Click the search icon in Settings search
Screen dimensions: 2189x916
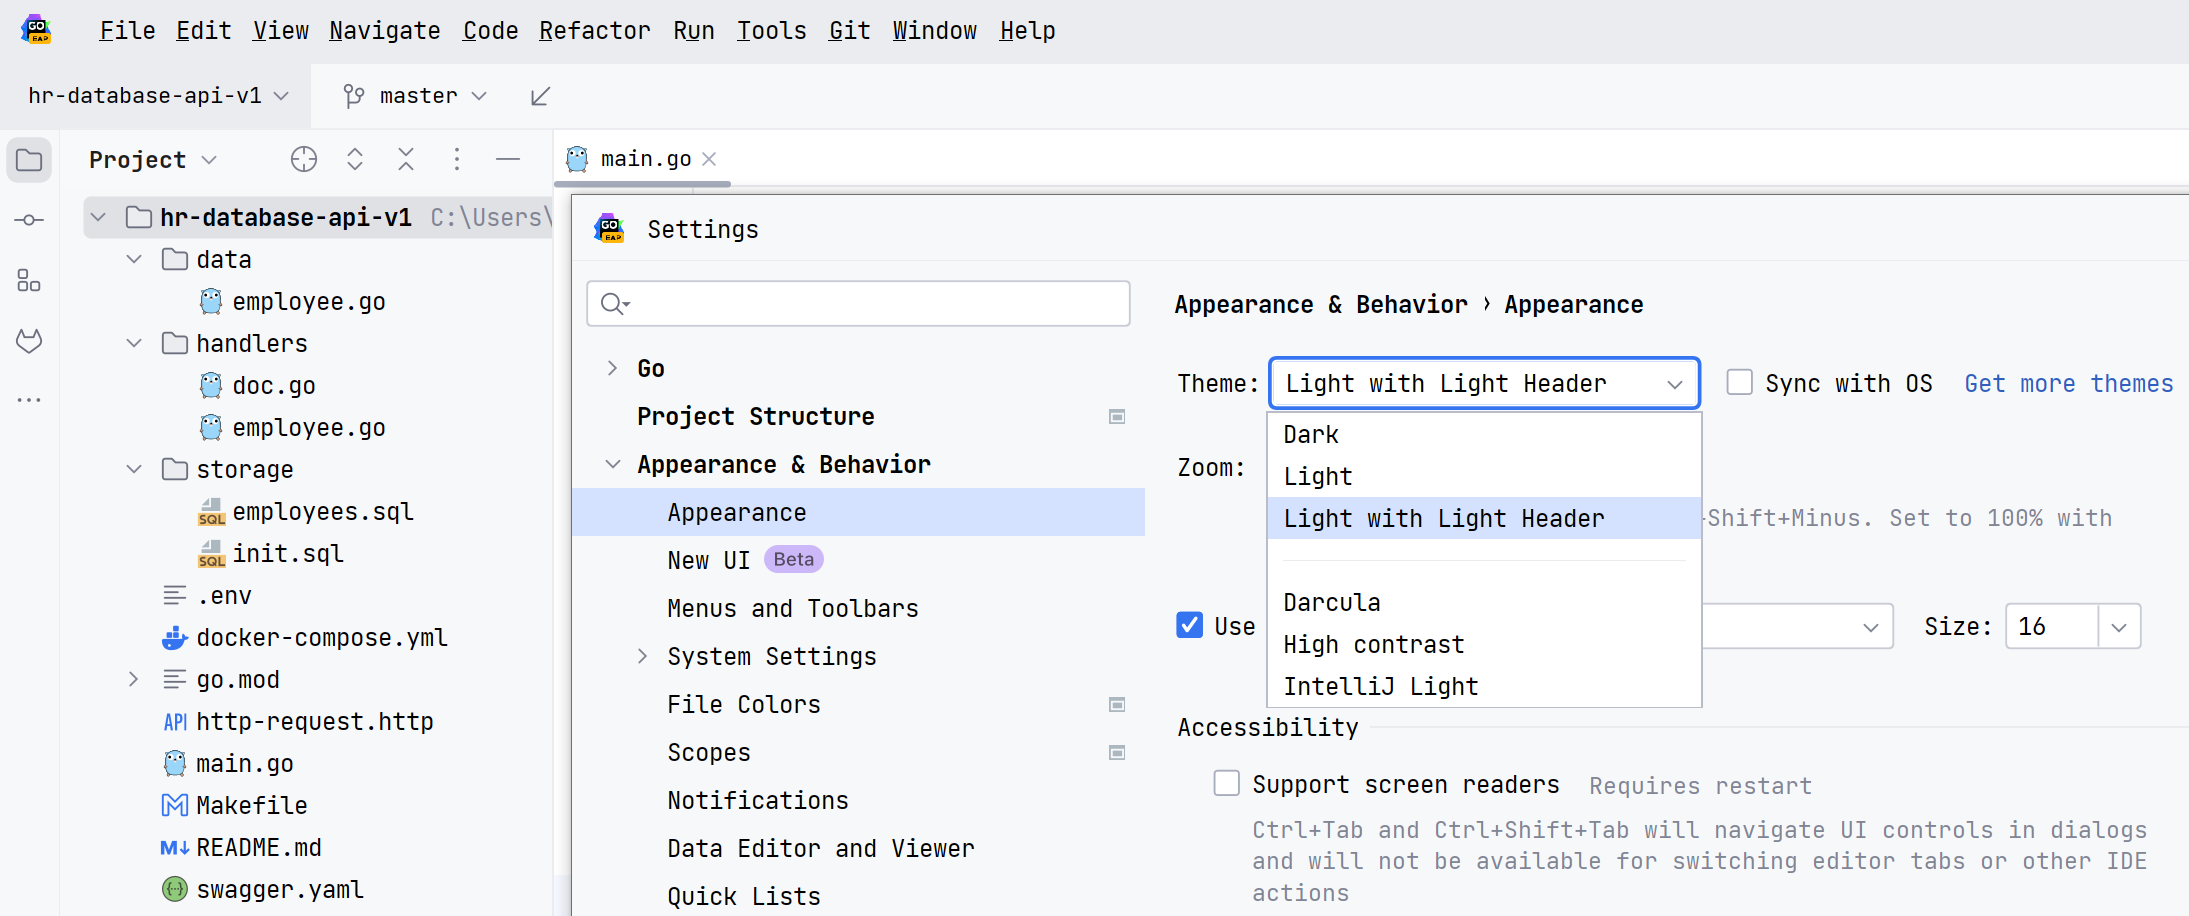point(614,303)
